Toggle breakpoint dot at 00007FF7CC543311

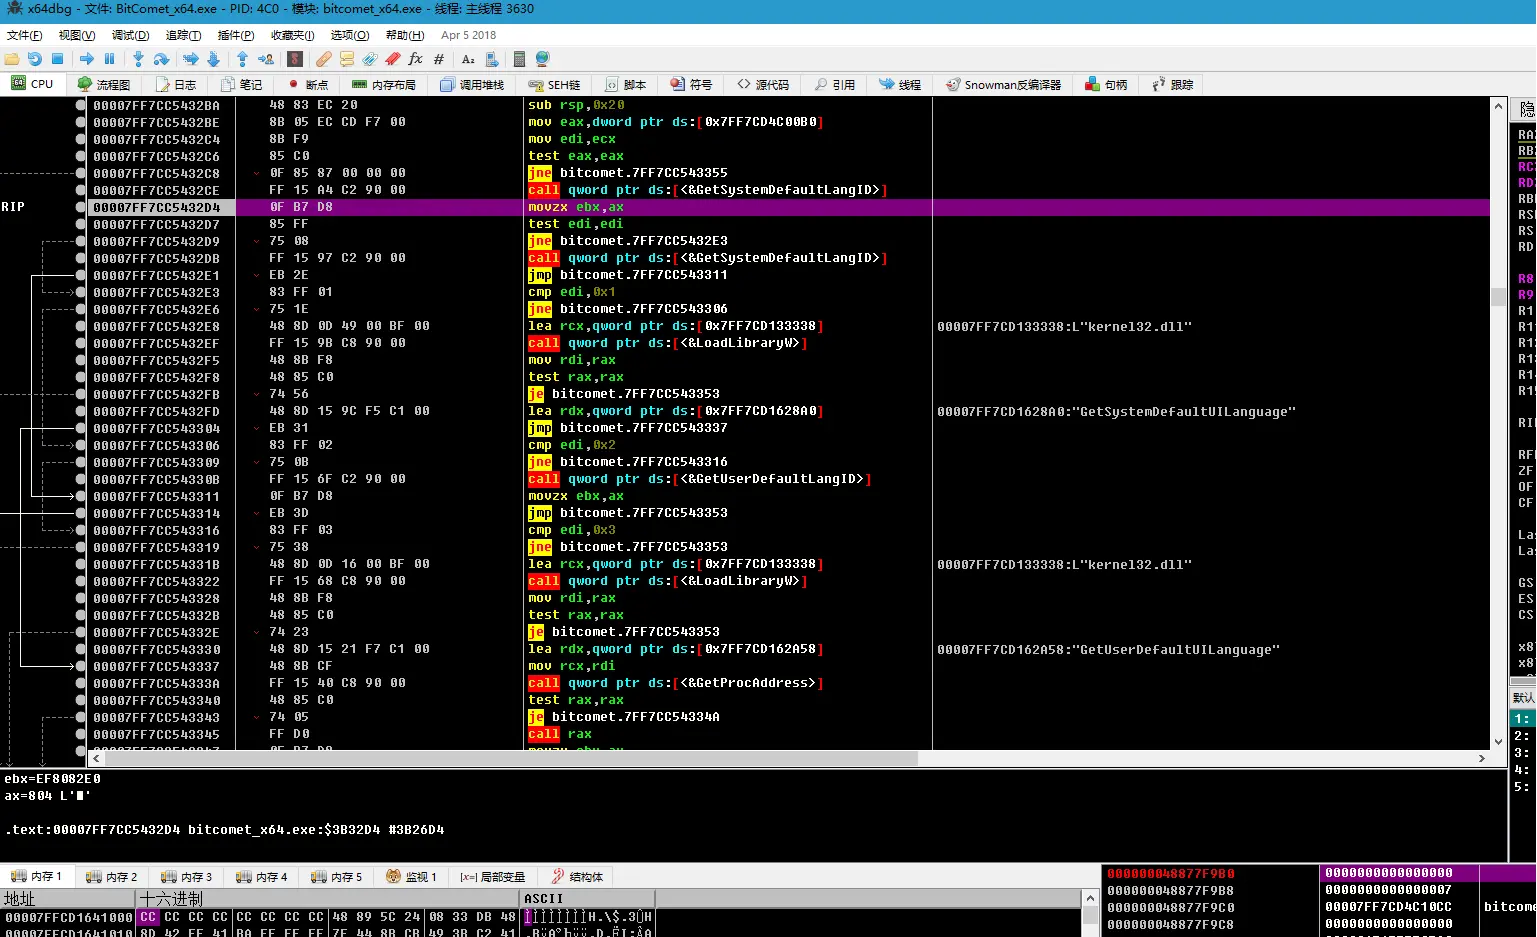[x=81, y=496]
